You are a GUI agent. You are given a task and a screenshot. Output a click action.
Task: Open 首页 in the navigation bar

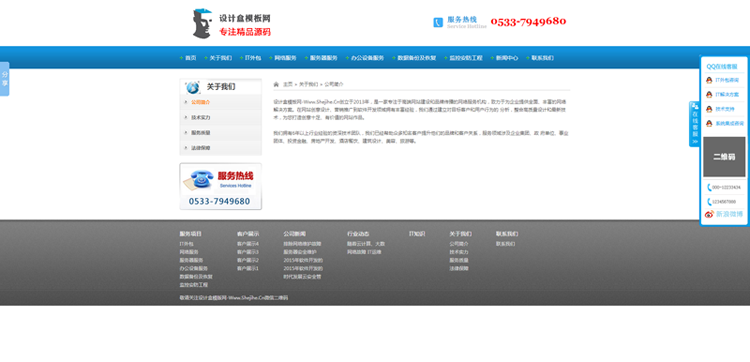(x=191, y=58)
